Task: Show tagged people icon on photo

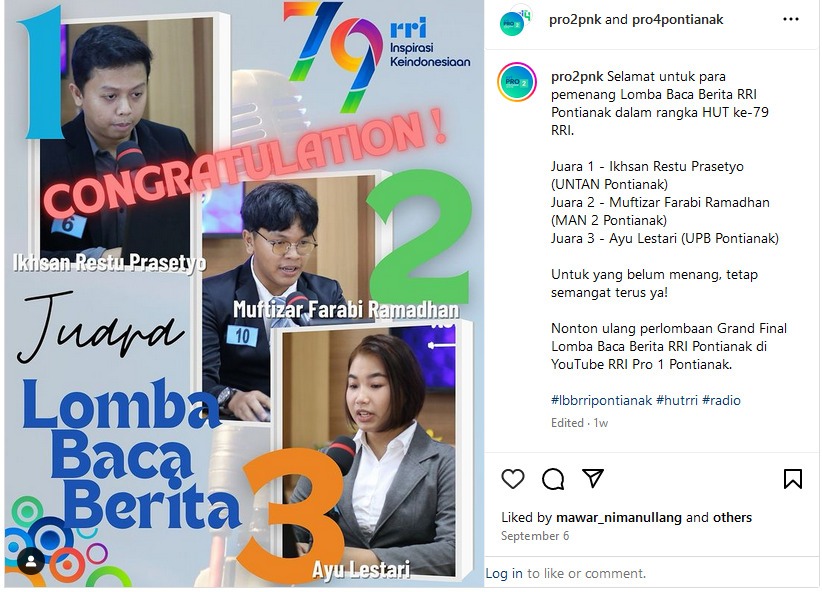Action: coord(31,562)
